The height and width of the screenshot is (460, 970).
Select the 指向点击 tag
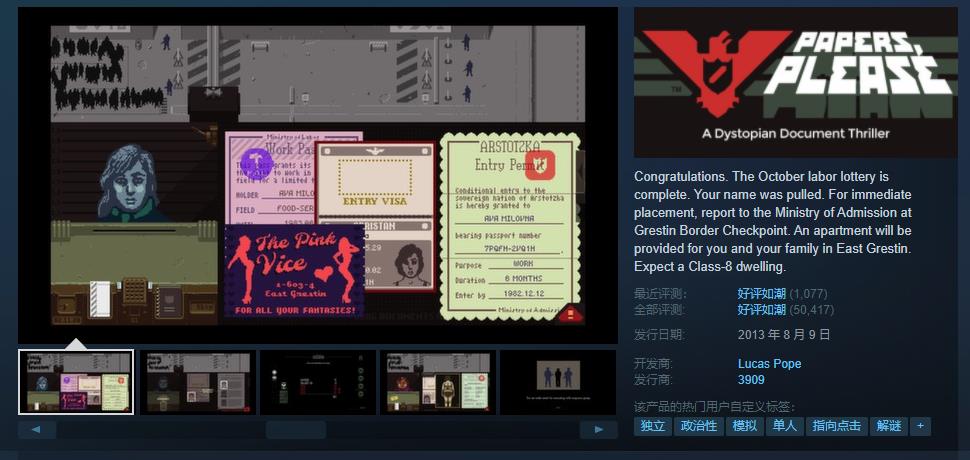tap(836, 426)
